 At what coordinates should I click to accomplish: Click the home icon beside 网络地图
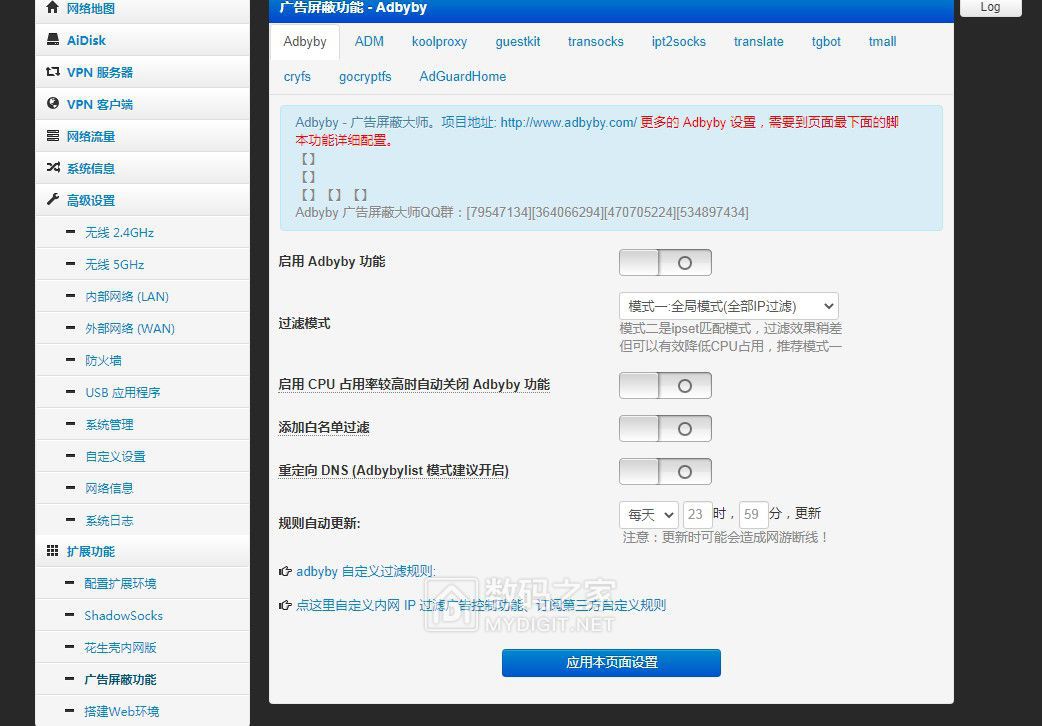[52, 7]
